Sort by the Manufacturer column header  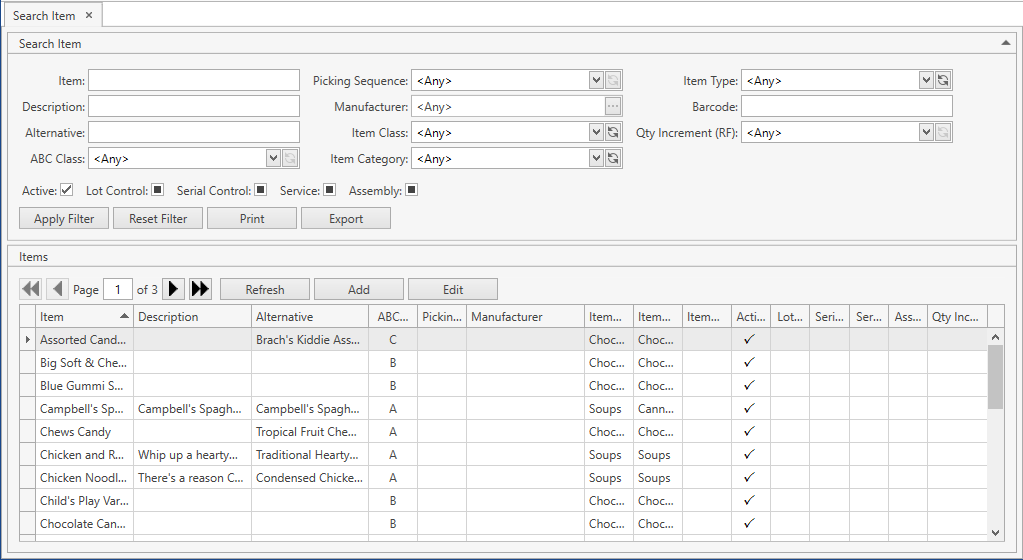pyautogui.click(x=525, y=317)
